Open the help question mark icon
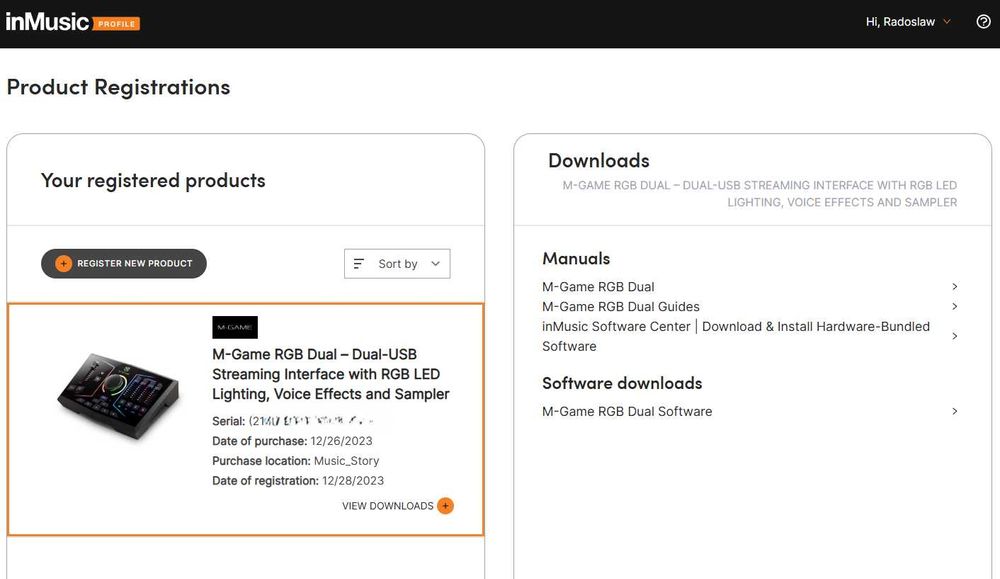The width and height of the screenshot is (1000, 579). (983, 22)
